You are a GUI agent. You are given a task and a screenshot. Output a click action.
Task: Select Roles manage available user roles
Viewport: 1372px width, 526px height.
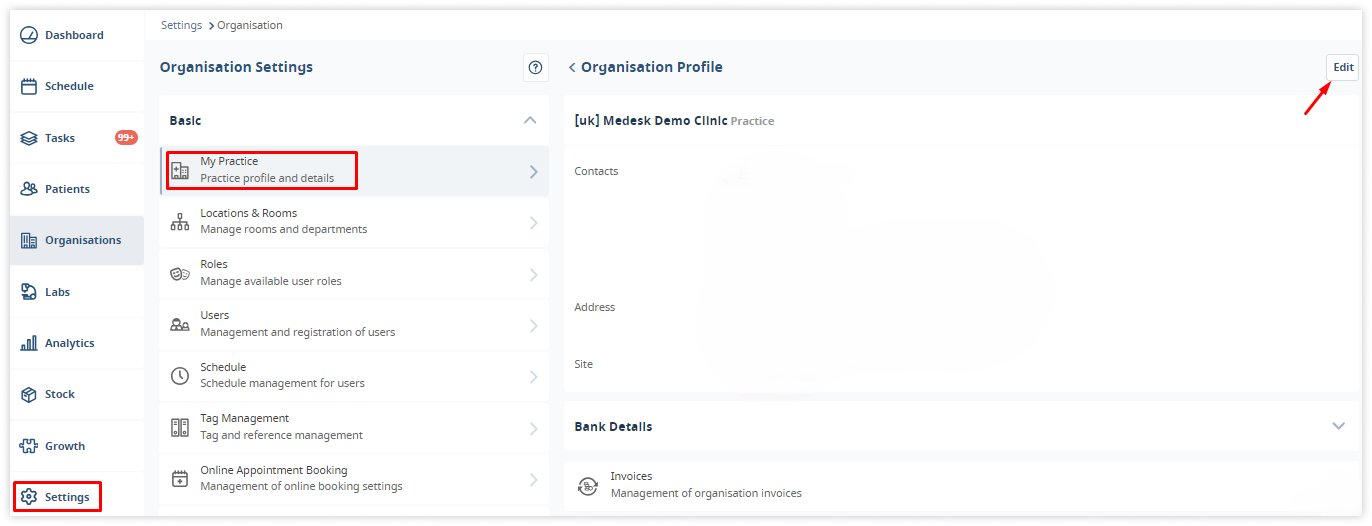coord(354,273)
